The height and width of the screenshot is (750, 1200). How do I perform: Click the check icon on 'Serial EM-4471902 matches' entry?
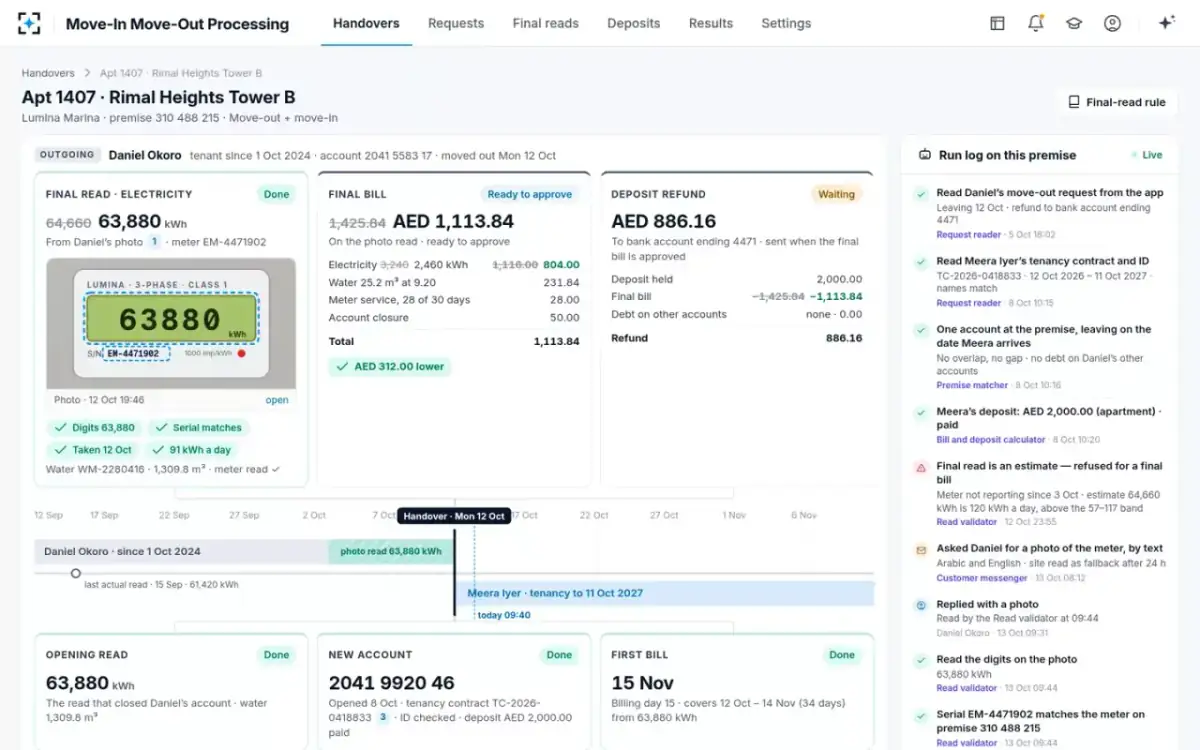[x=921, y=715]
